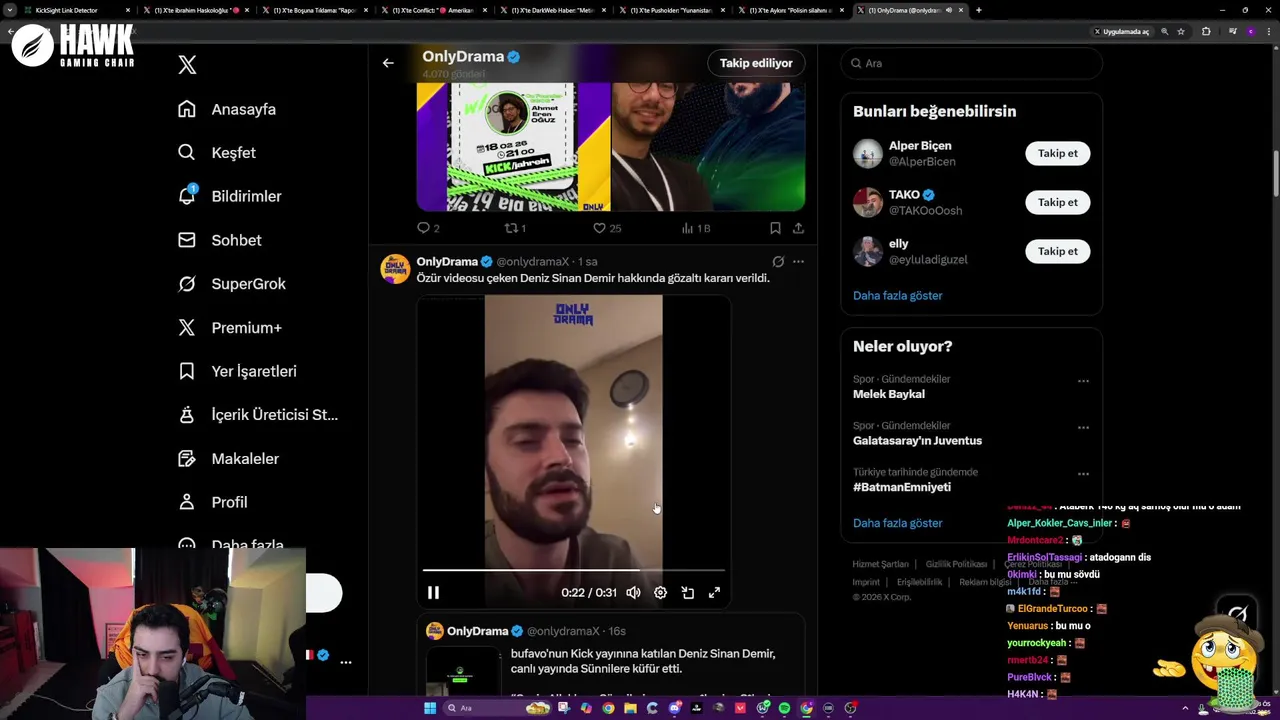Image resolution: width=1280 pixels, height=720 pixels.
Task: Open Gizlilik Politikası footer link
Action: pos(956,564)
